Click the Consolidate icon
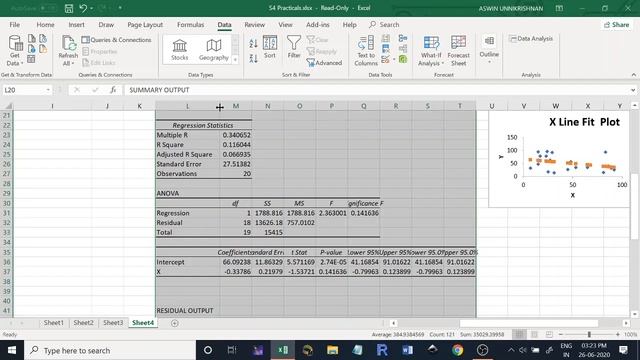 tap(403, 38)
